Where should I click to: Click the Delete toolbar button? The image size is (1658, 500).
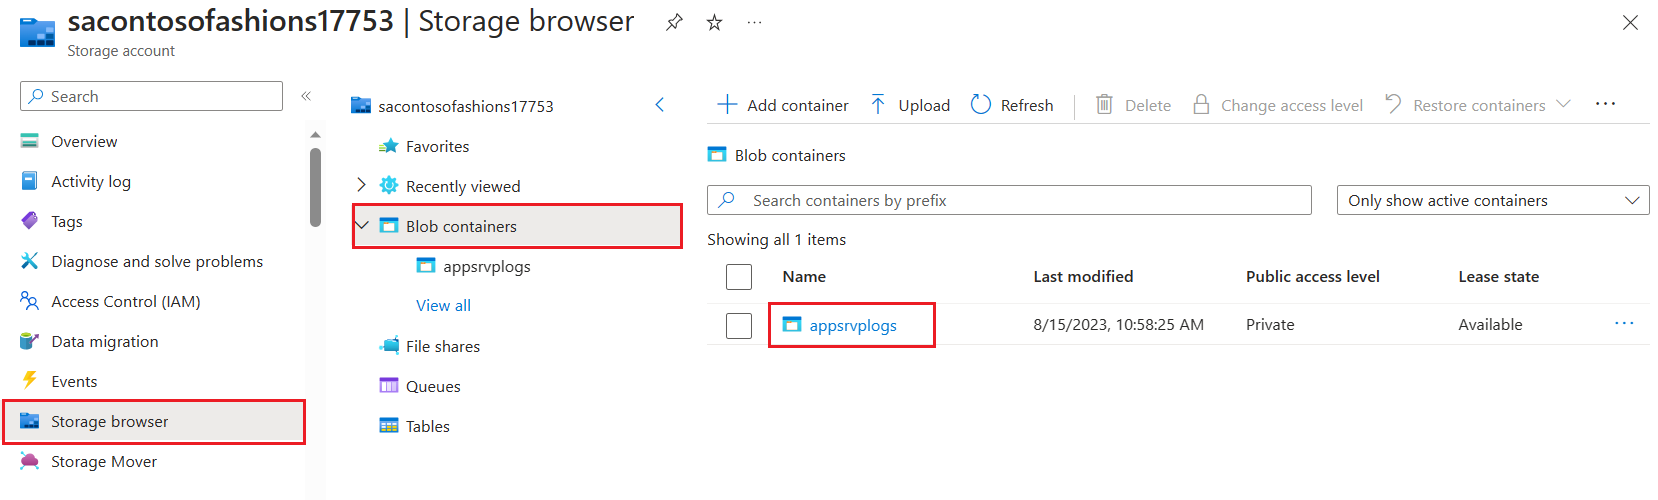pos(1134,105)
